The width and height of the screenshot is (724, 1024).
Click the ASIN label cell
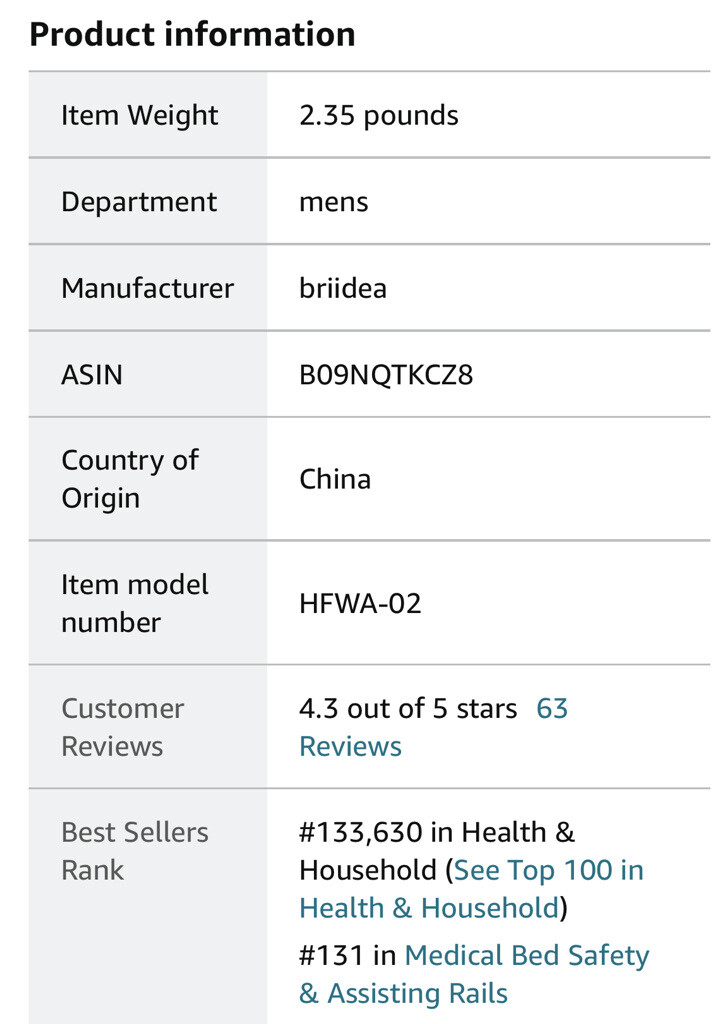point(148,374)
